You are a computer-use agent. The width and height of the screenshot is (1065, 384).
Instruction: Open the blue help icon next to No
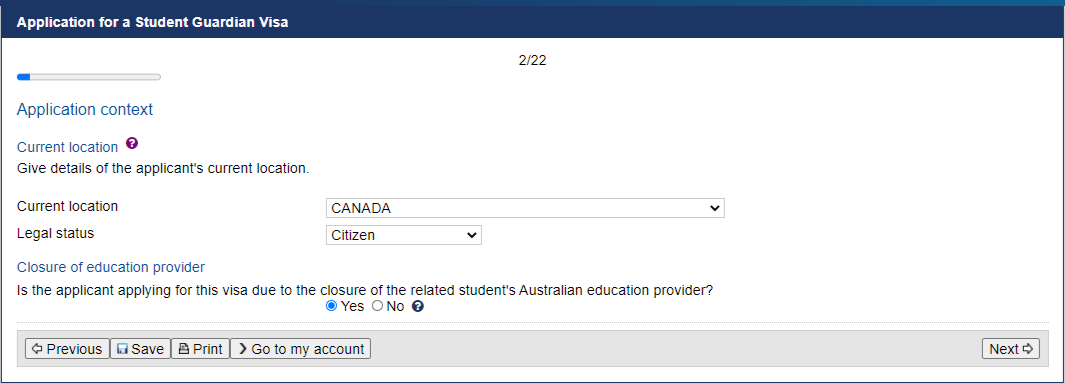coord(418,307)
